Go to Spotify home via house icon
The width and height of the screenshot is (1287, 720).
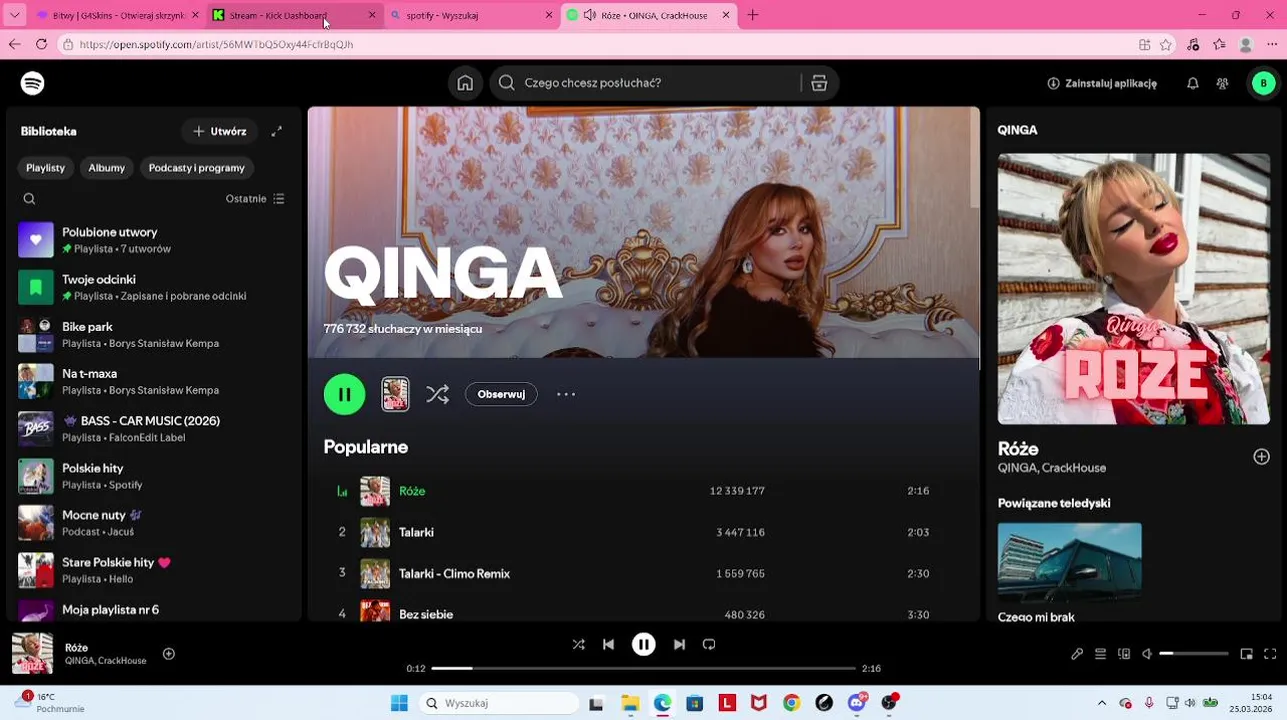465,83
